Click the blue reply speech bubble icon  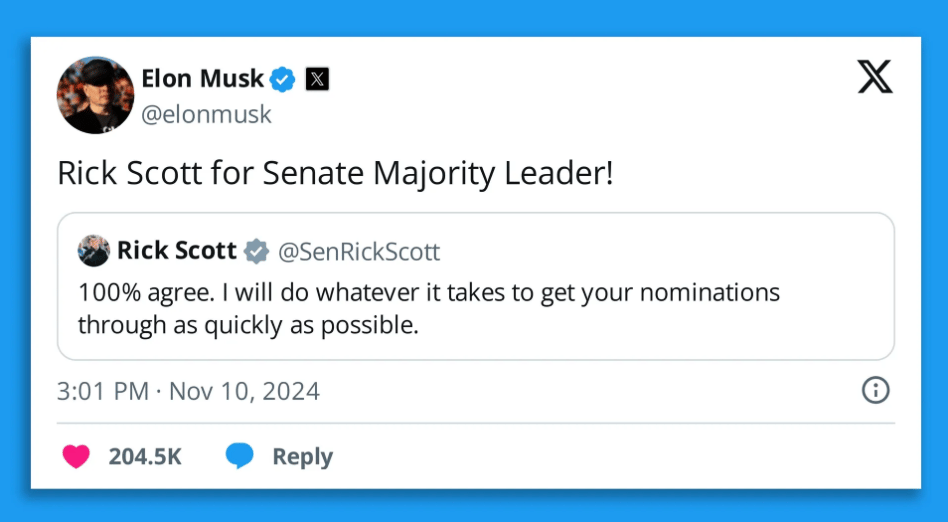click(239, 456)
